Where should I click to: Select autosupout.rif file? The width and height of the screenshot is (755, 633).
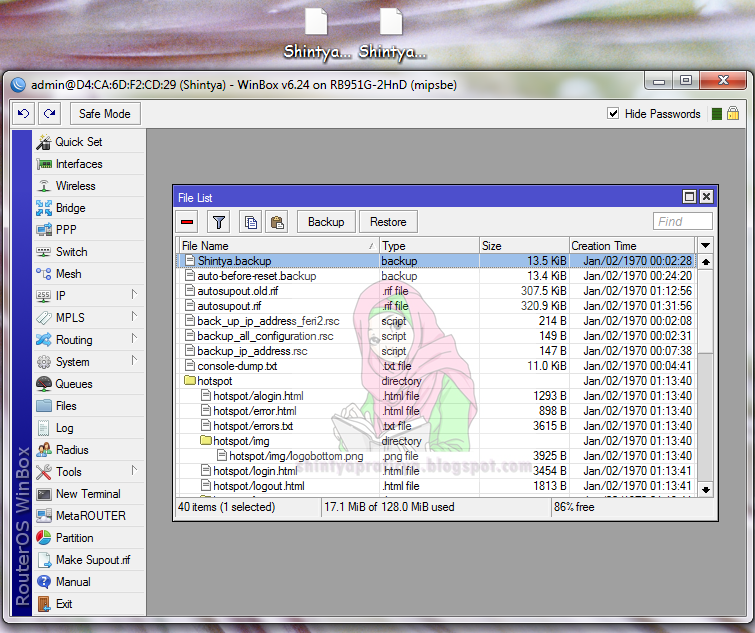click(436, 306)
